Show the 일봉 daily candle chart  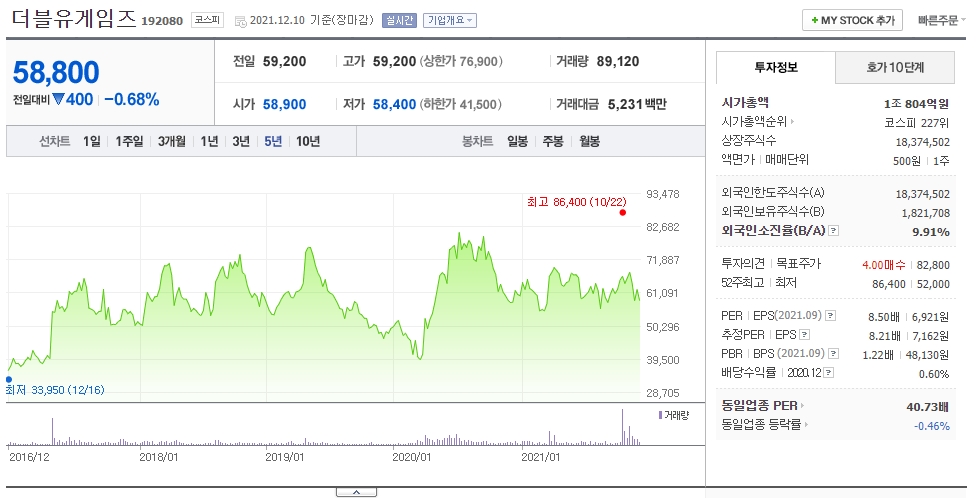point(518,142)
